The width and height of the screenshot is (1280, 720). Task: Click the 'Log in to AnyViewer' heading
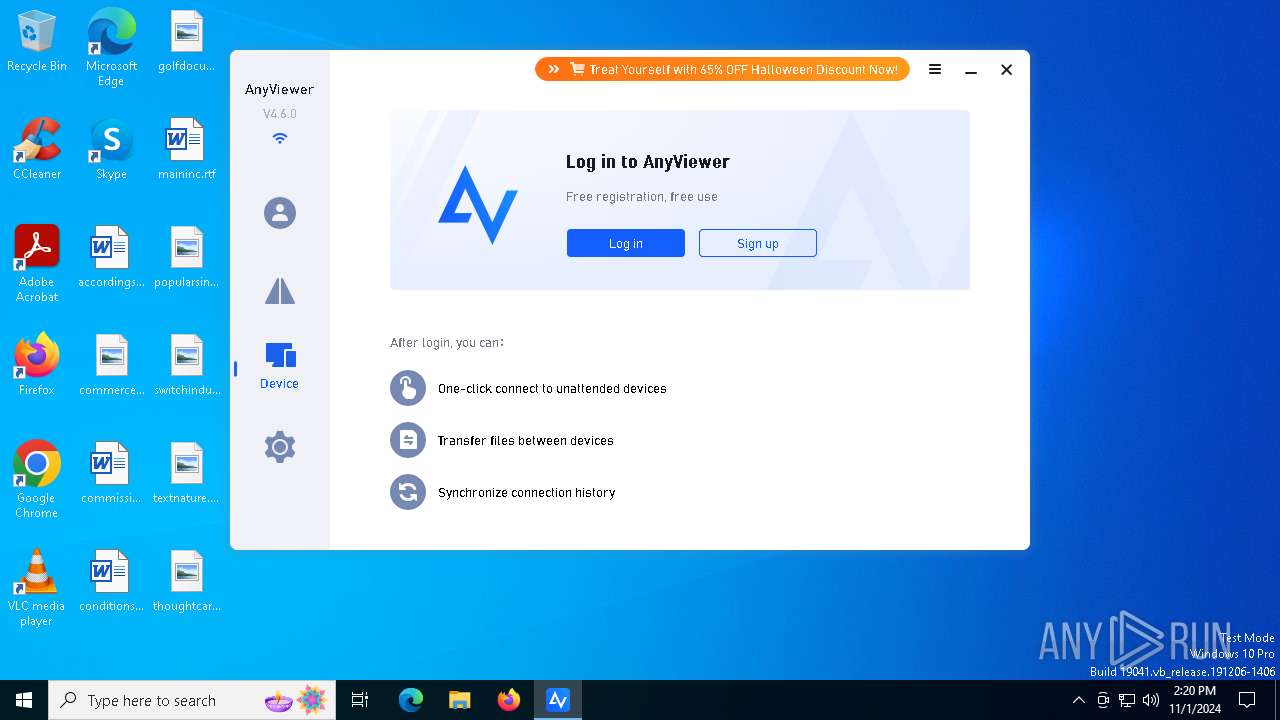[x=648, y=162]
